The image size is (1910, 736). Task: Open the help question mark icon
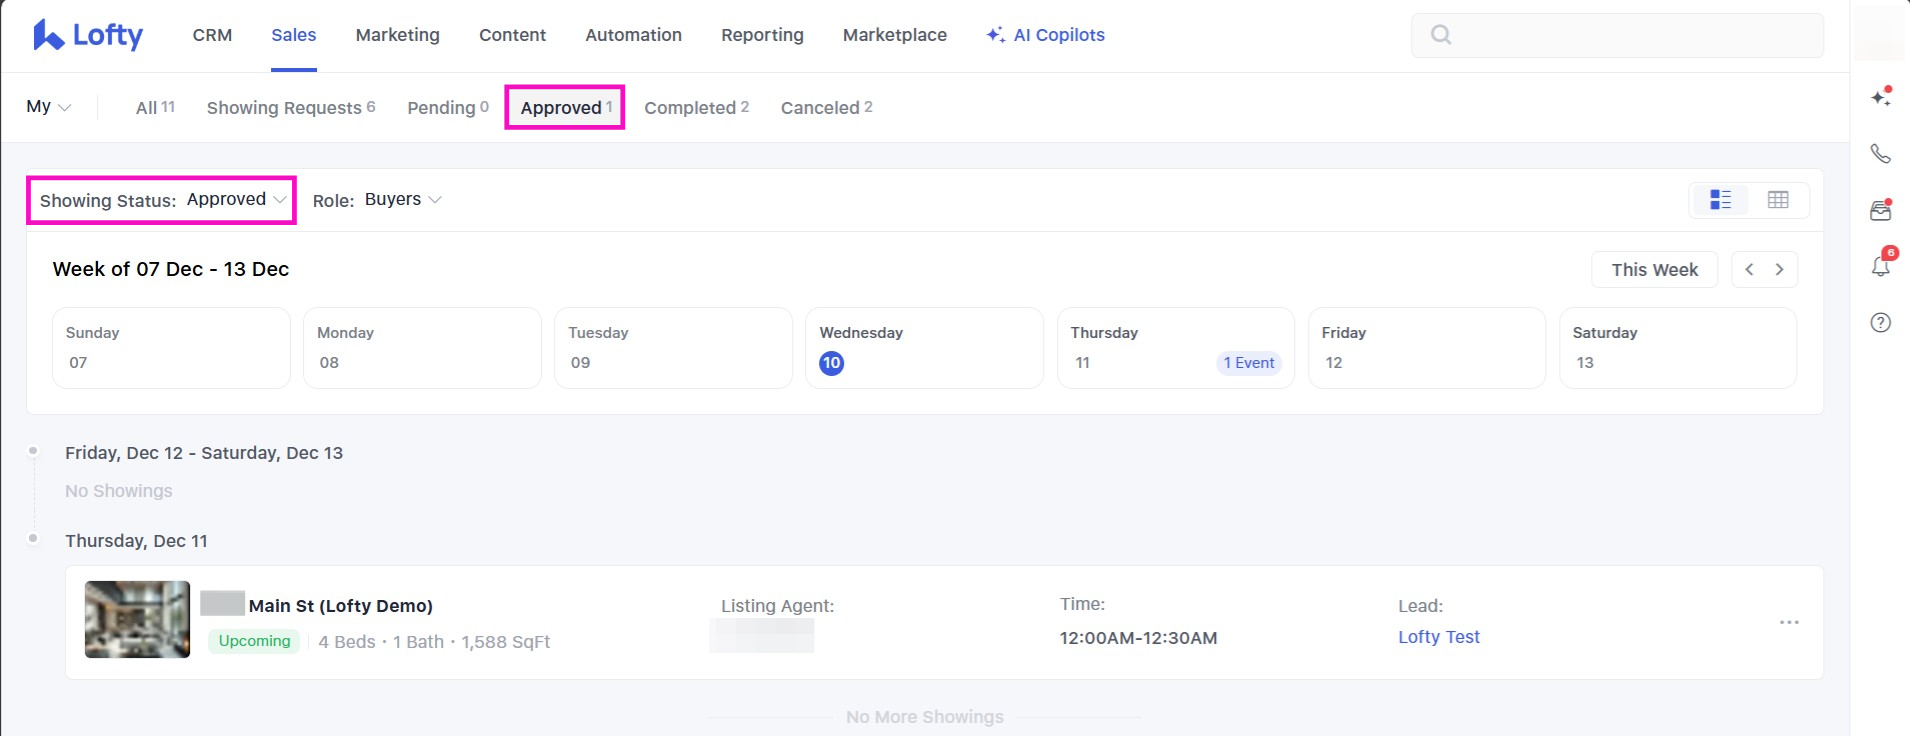point(1880,322)
